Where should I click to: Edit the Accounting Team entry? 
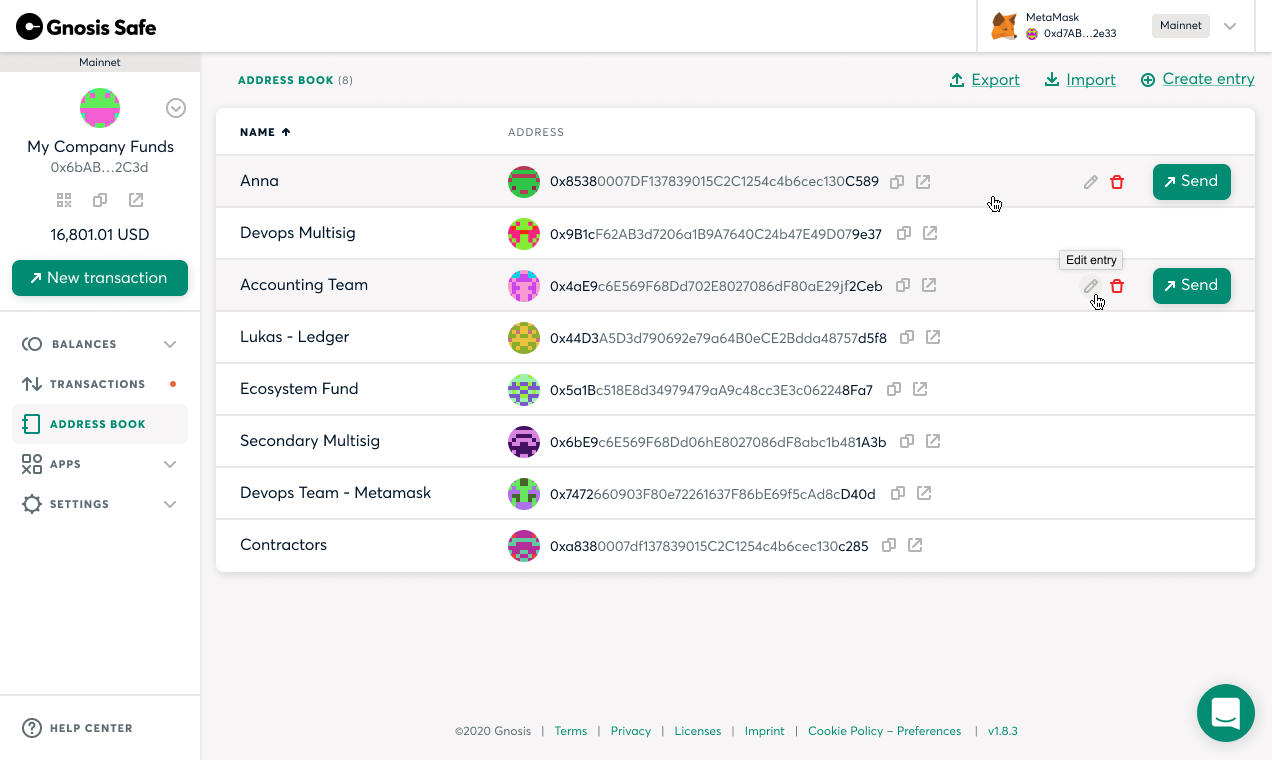[x=1091, y=286]
